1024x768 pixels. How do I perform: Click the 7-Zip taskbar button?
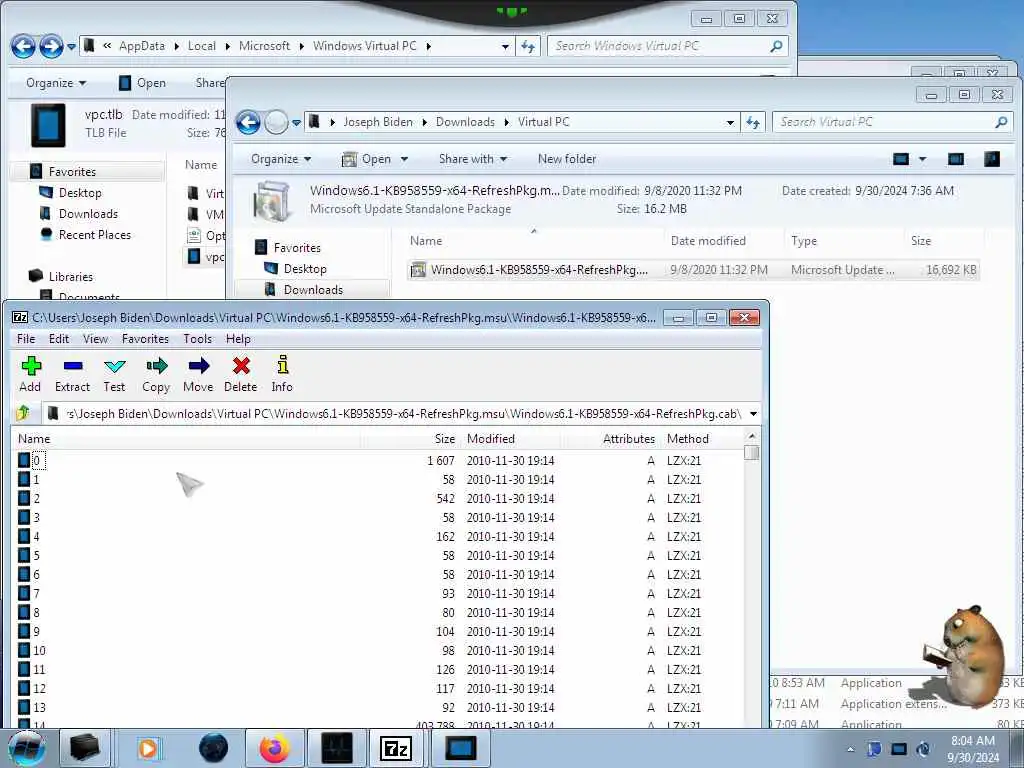(396, 748)
